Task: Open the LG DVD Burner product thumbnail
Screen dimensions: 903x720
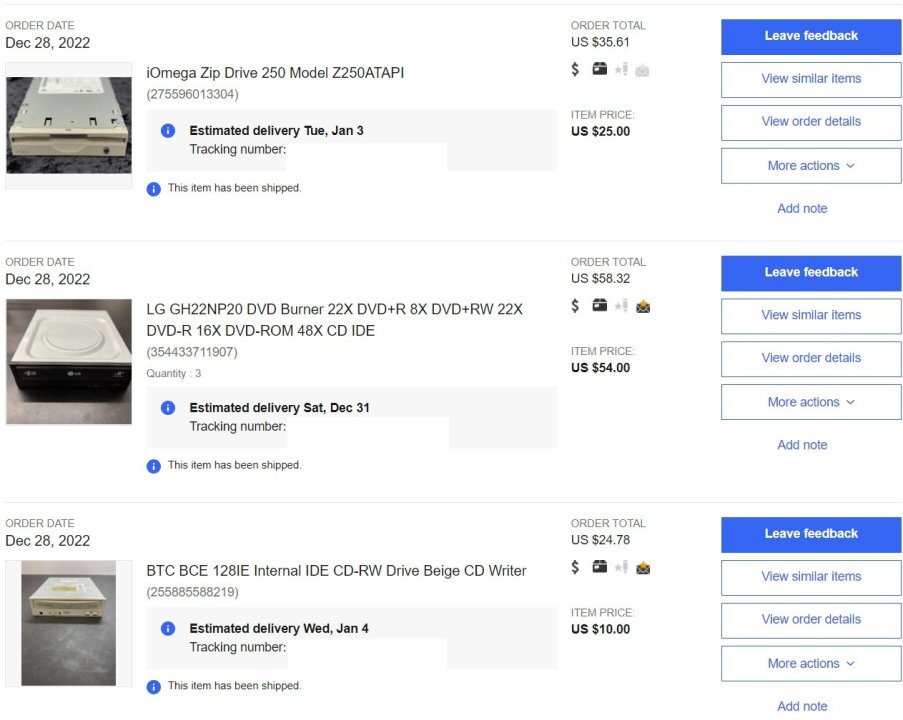Action: (x=69, y=361)
